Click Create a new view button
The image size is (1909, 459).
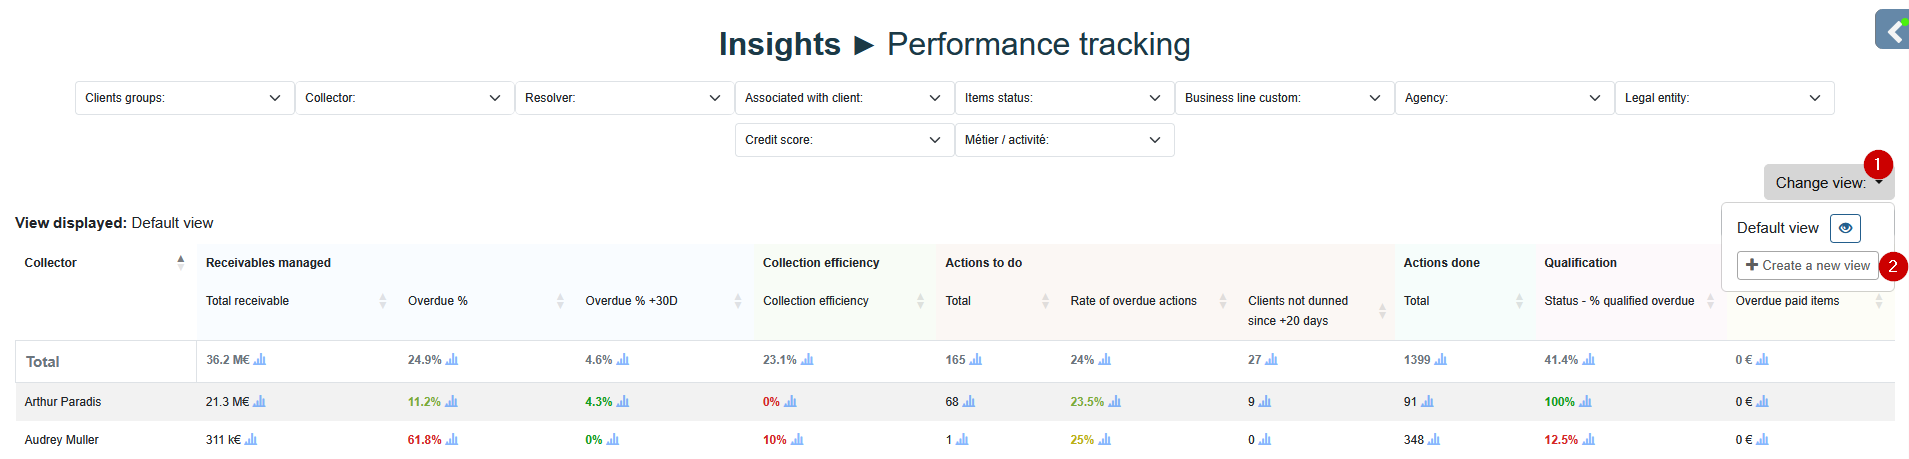(1807, 266)
